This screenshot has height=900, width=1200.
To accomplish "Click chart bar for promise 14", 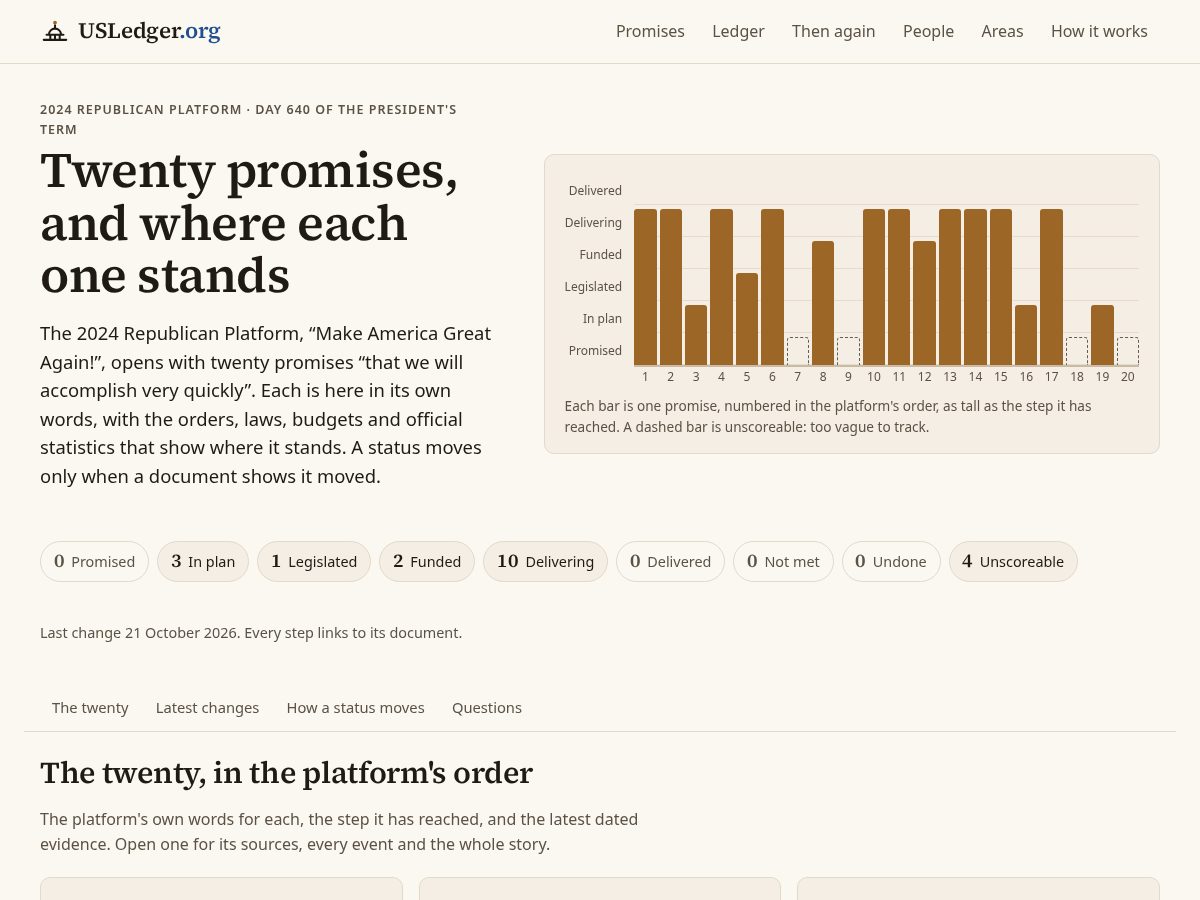I will [975, 287].
